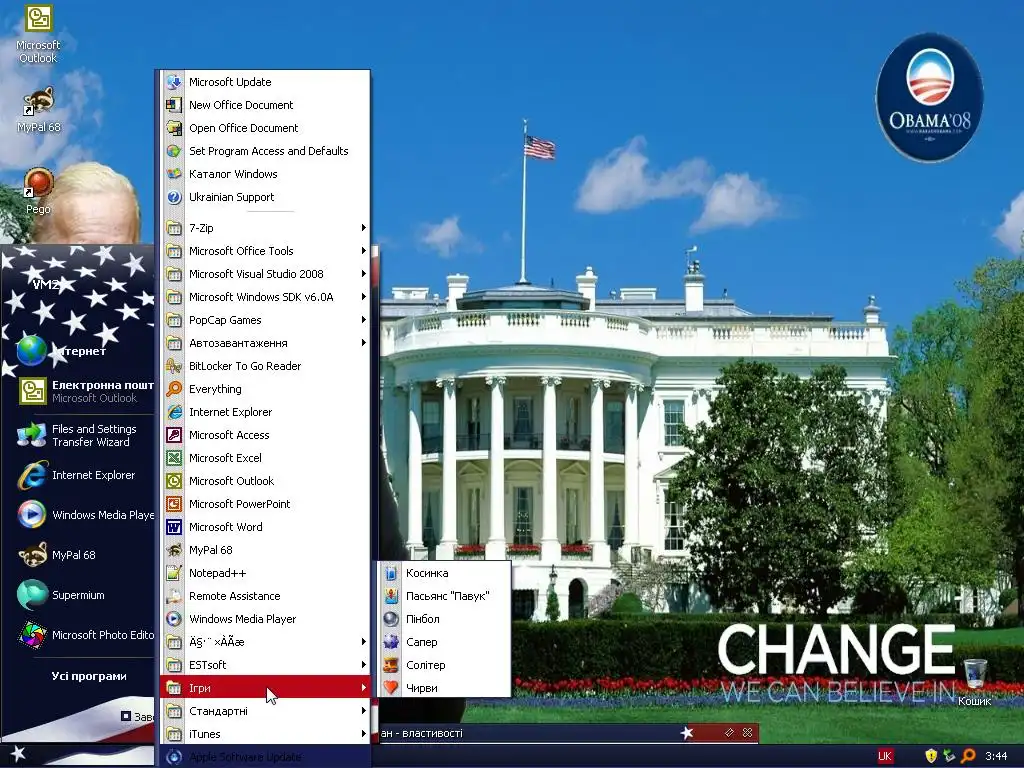The height and width of the screenshot is (768, 1024).
Task: Click Internet Explorer icon in programs list
Action: (x=174, y=412)
